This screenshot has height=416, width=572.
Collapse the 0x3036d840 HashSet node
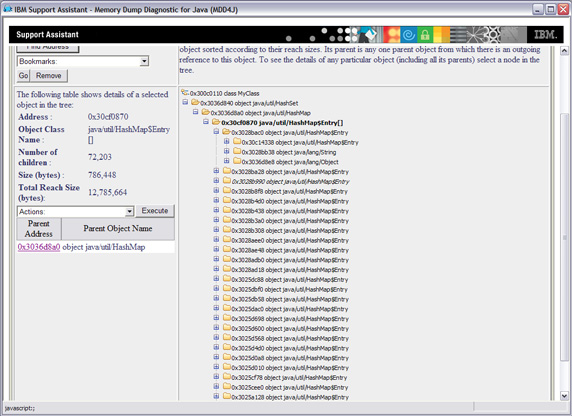(185, 102)
